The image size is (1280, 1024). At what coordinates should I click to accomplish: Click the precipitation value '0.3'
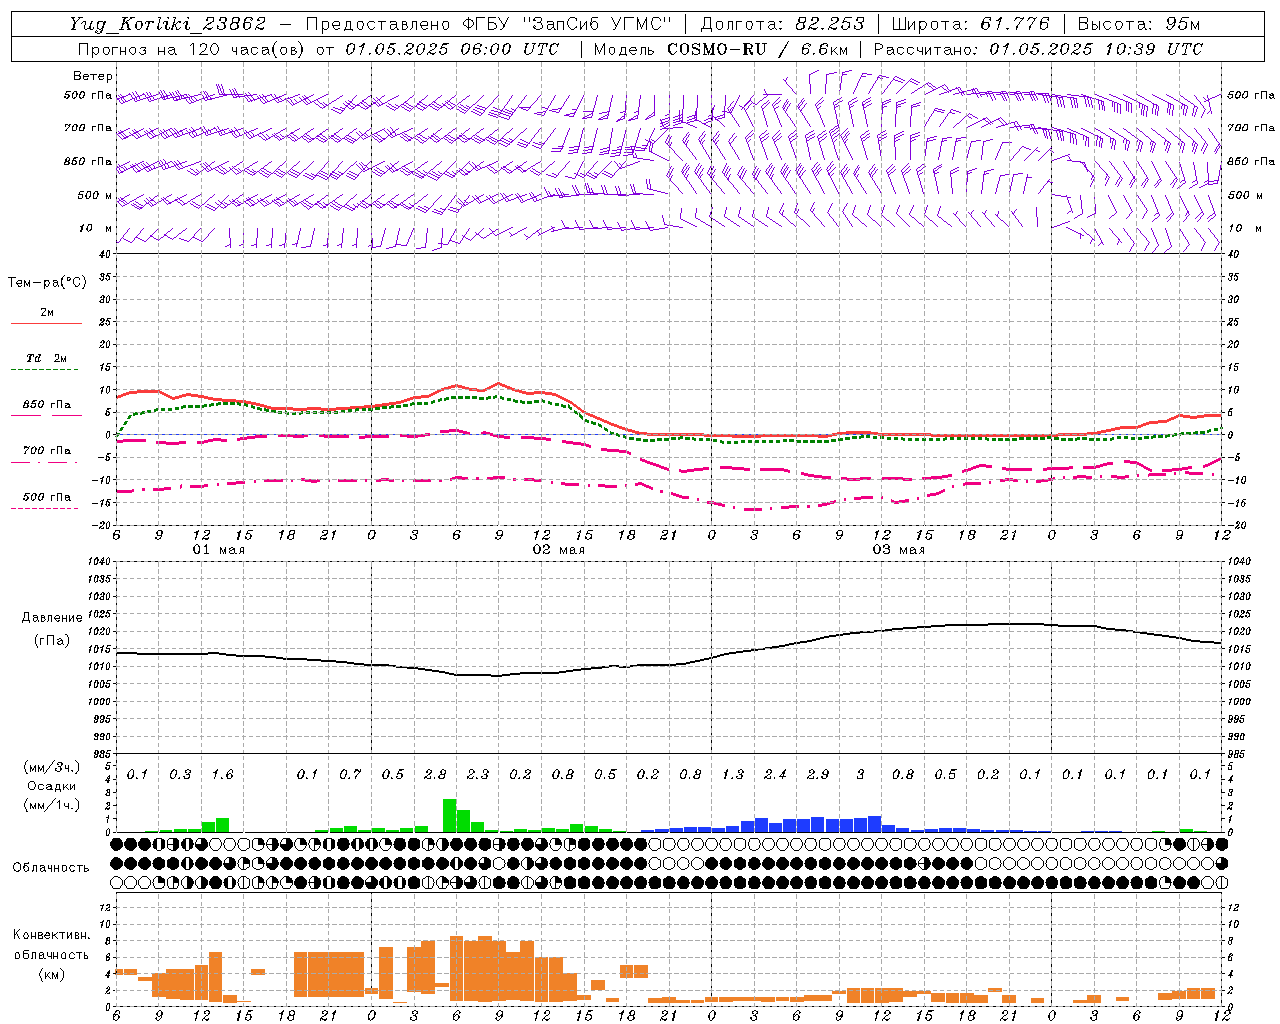[180, 775]
